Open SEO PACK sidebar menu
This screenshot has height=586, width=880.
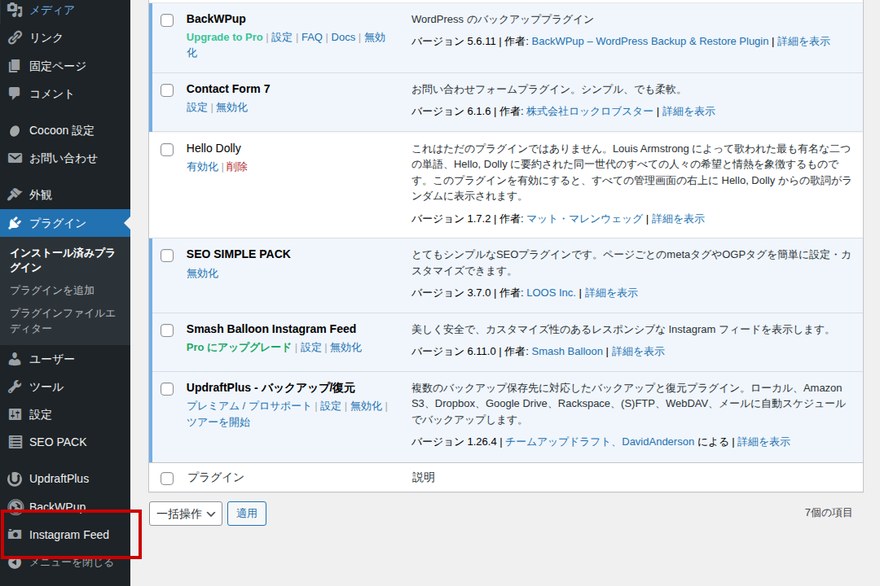point(58,442)
